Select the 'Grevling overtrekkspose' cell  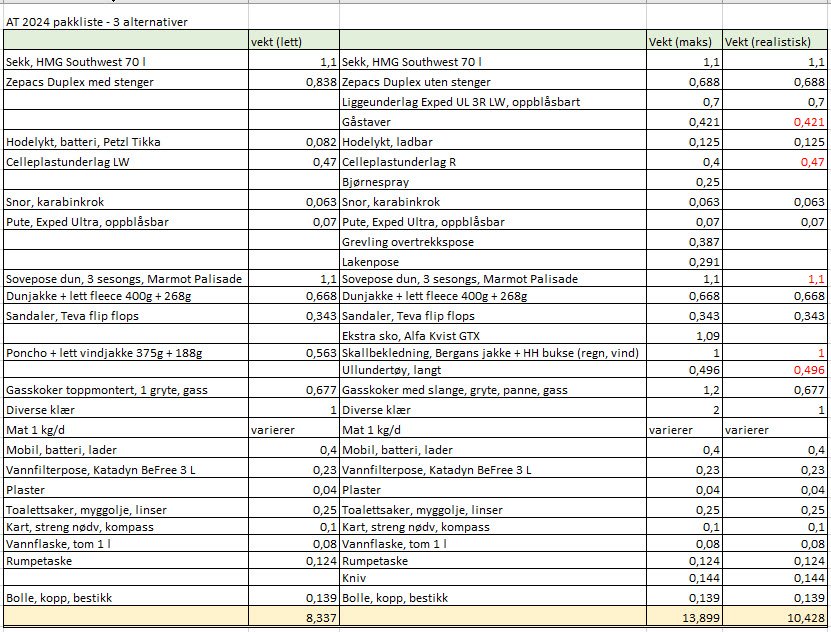point(494,242)
